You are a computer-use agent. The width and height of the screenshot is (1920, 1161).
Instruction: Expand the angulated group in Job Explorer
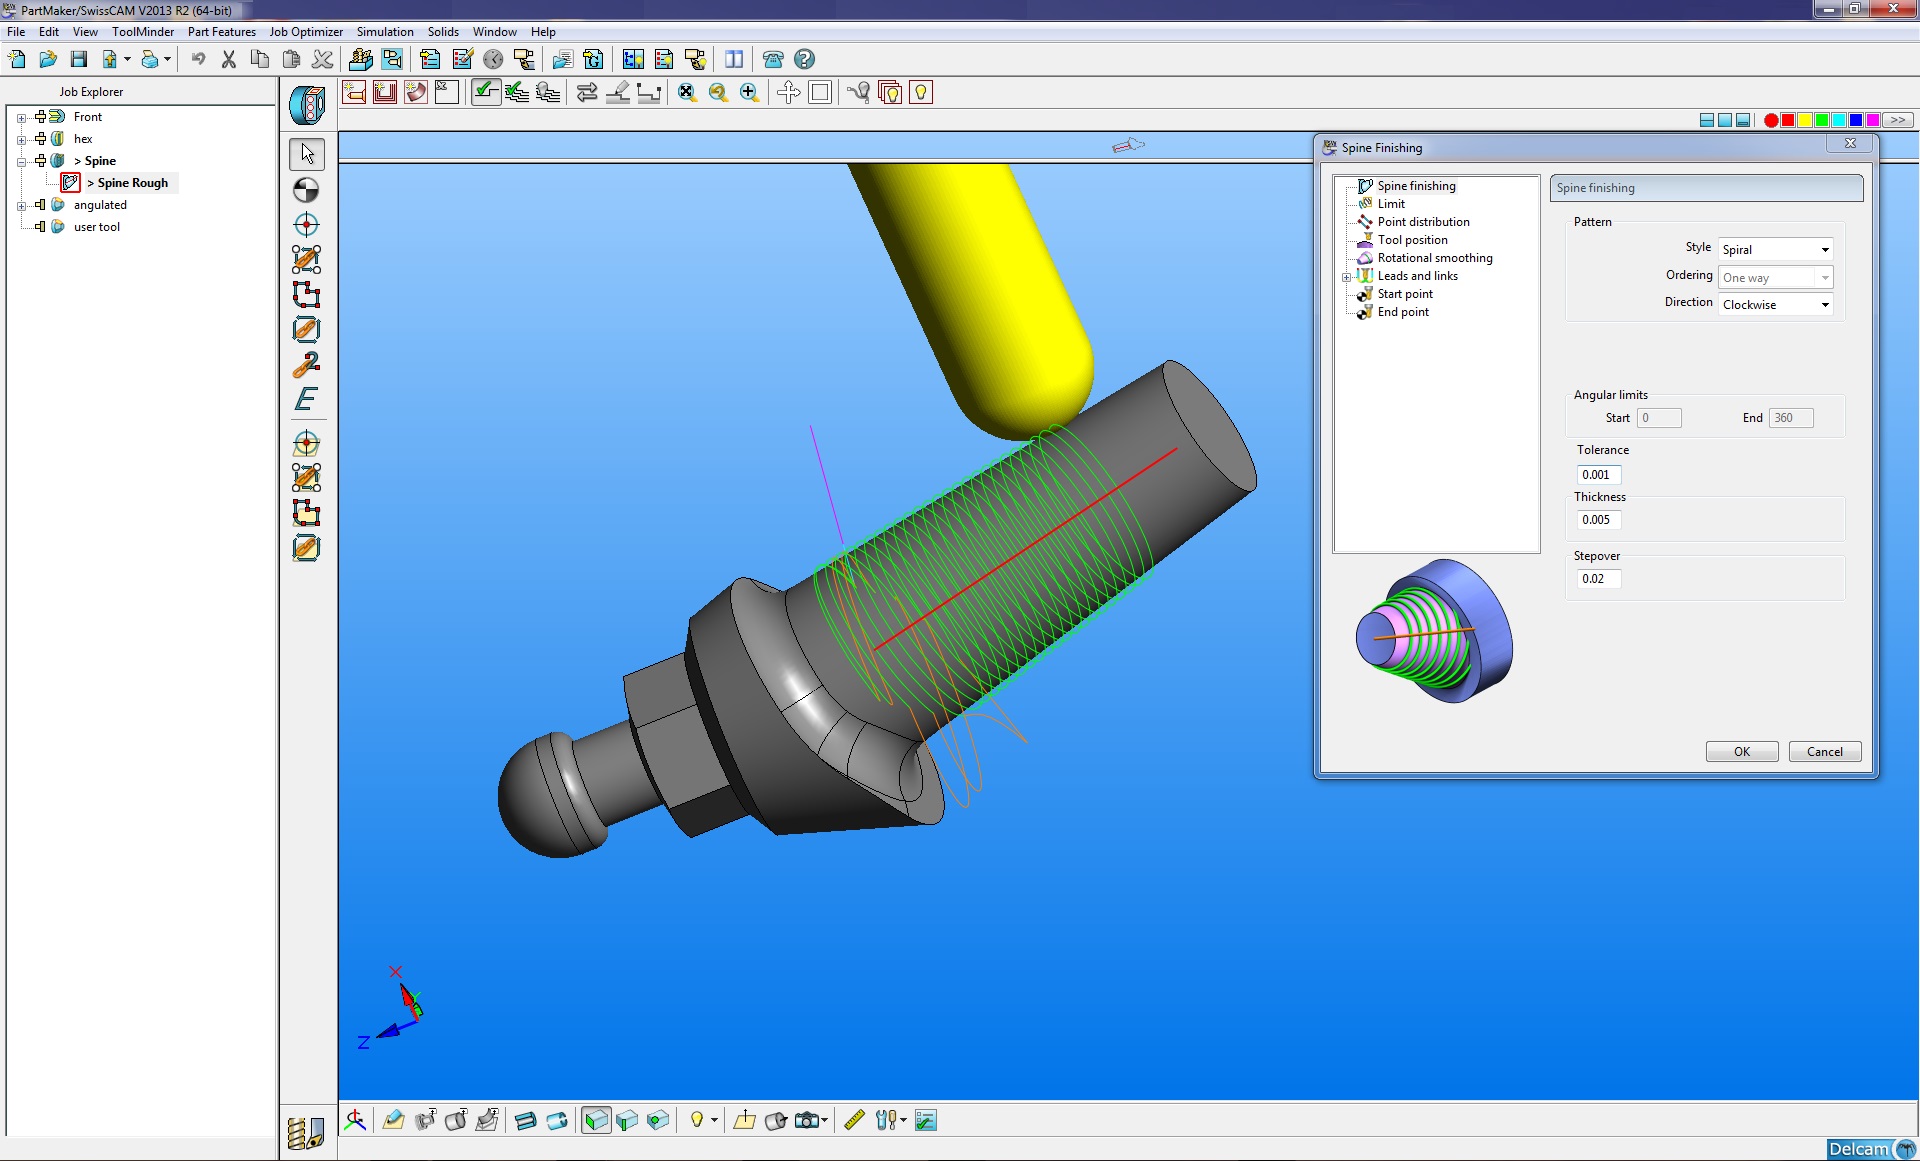21,206
